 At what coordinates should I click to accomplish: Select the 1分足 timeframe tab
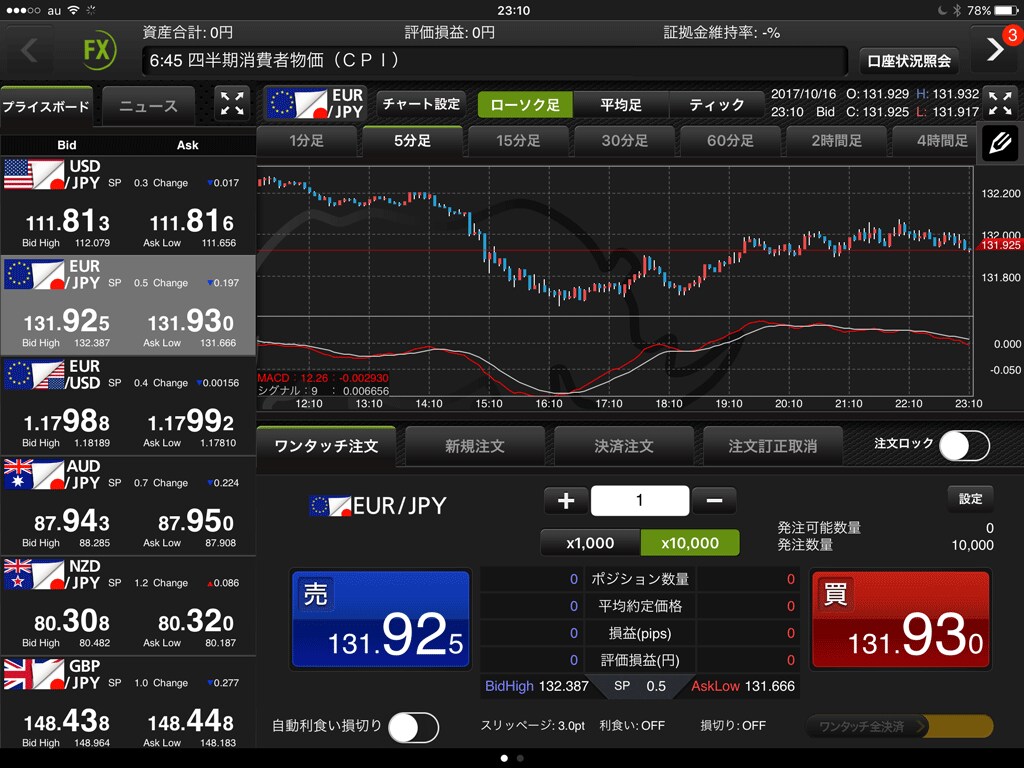click(x=306, y=141)
